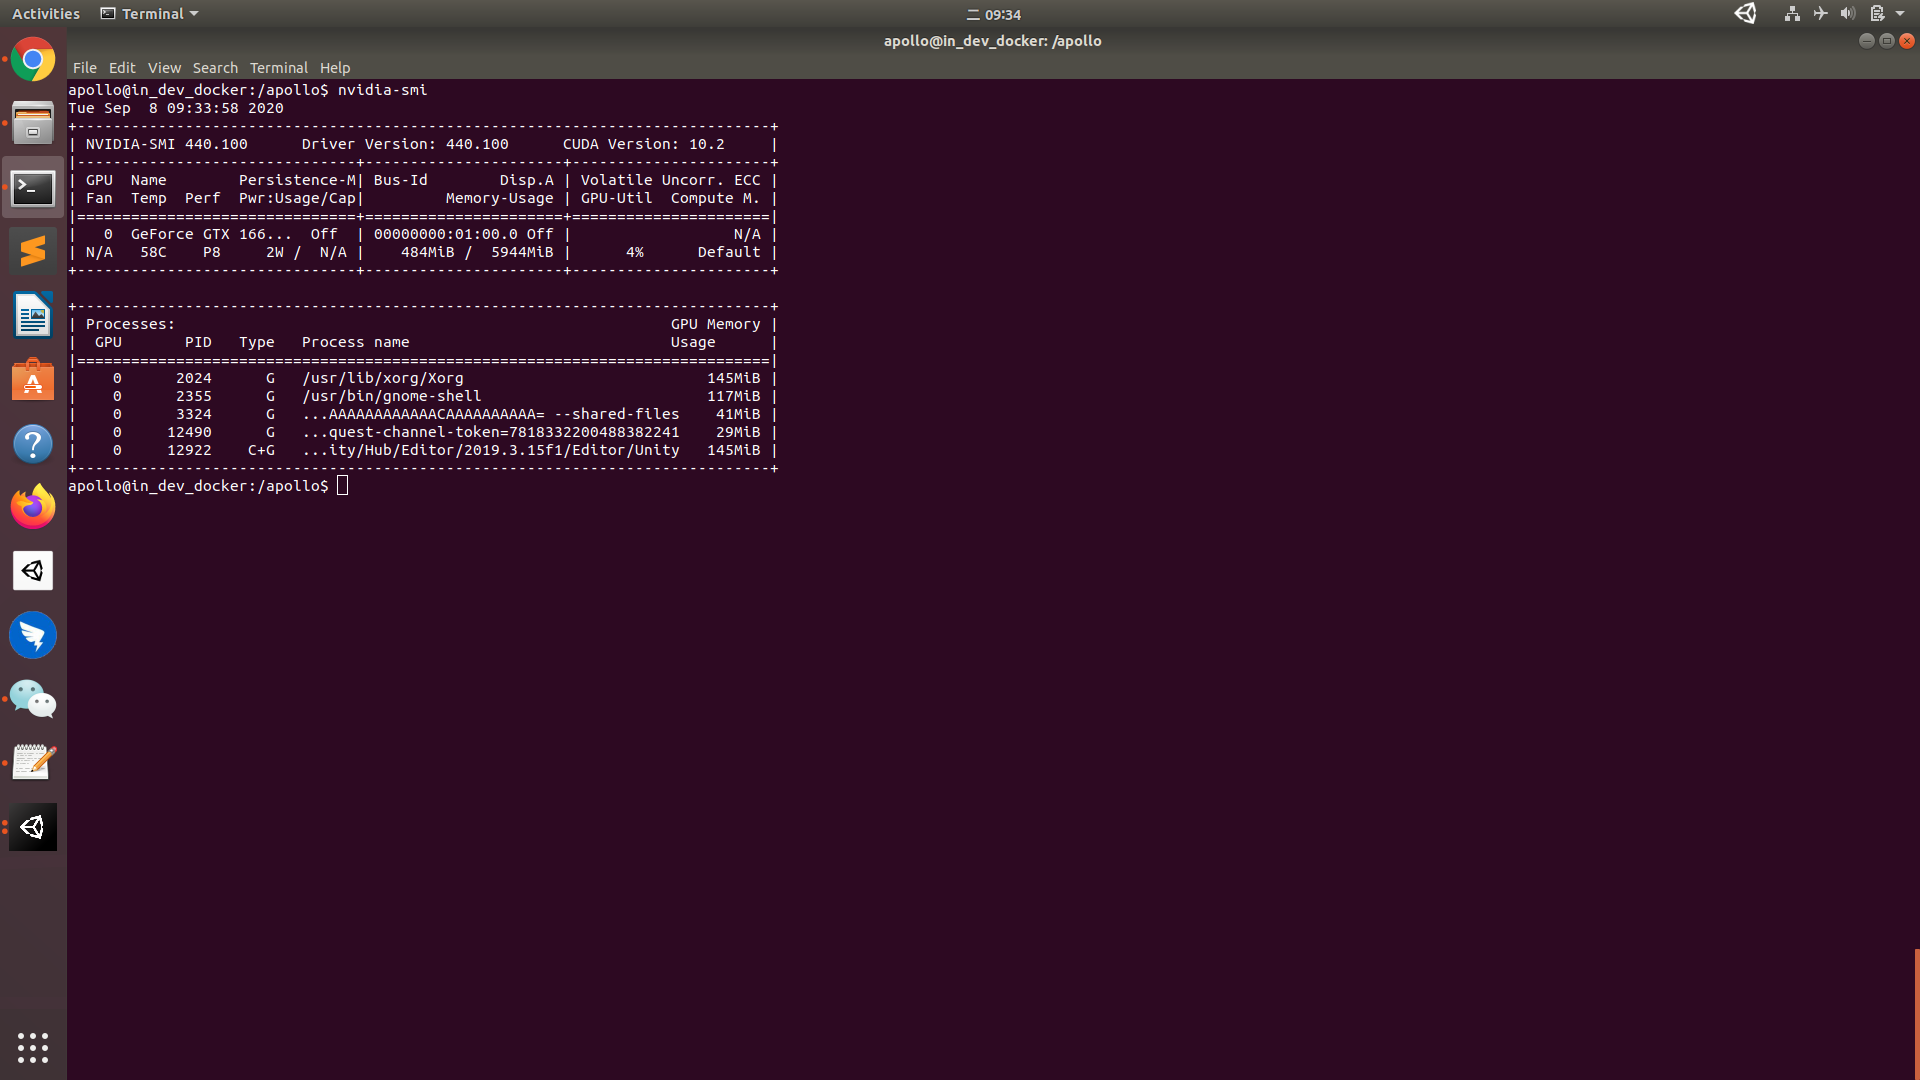Click the Unity tray icon in top bar

[1745, 14]
